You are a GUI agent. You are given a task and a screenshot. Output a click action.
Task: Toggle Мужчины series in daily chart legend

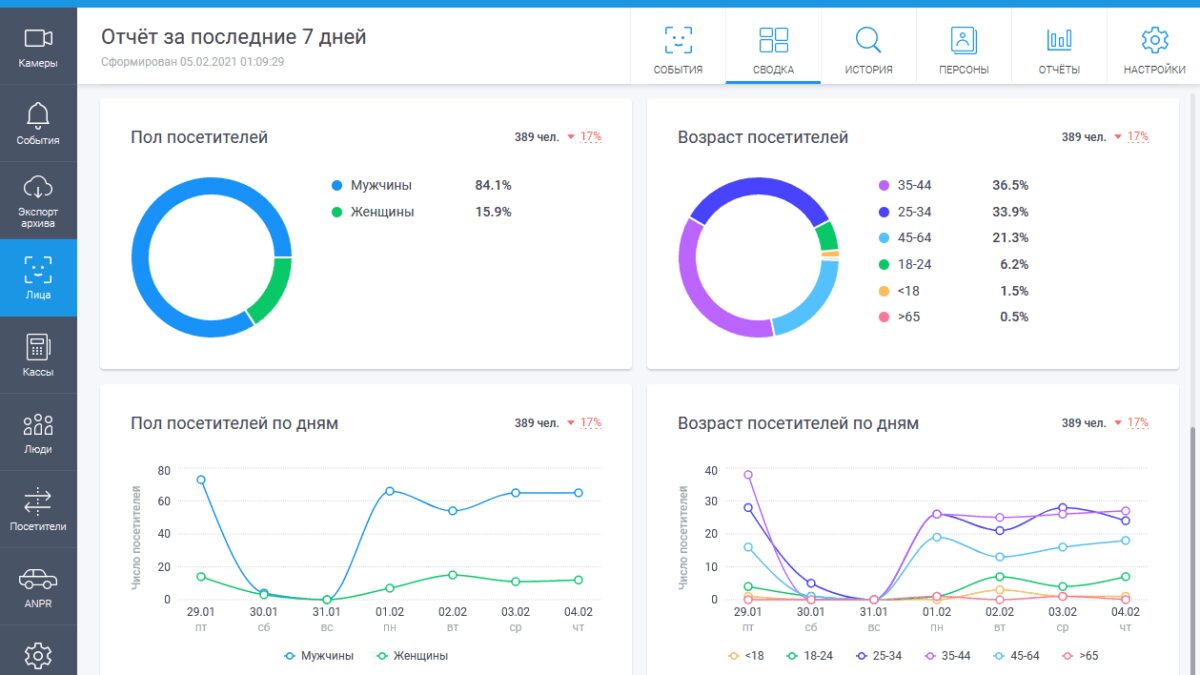(318, 656)
